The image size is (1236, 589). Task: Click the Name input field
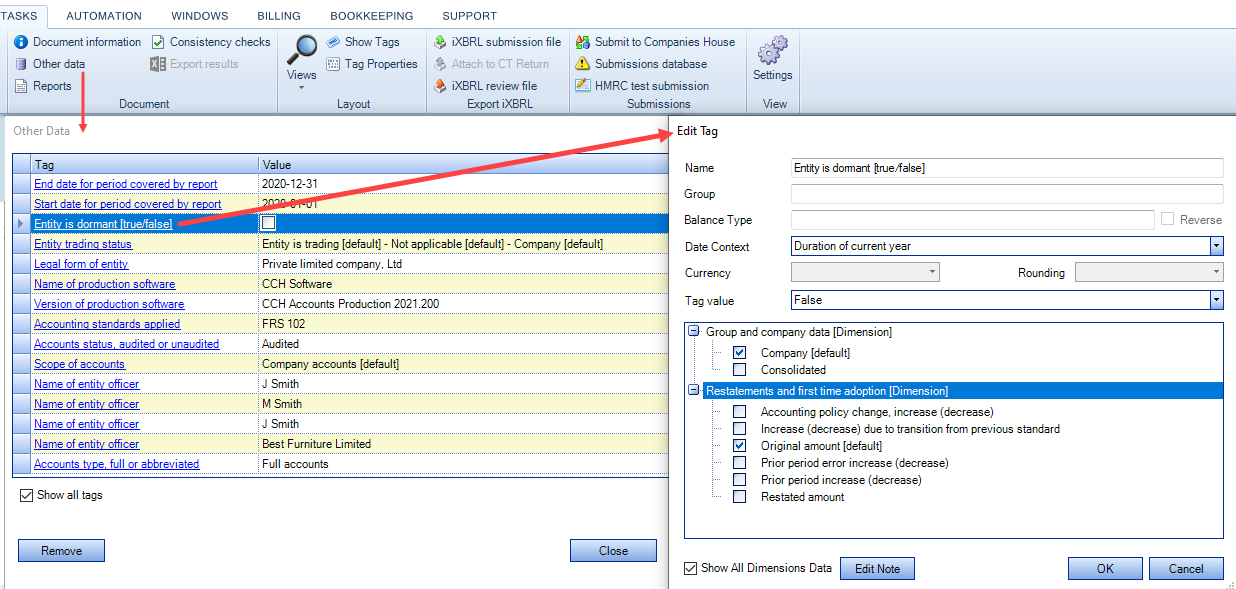(x=1007, y=168)
